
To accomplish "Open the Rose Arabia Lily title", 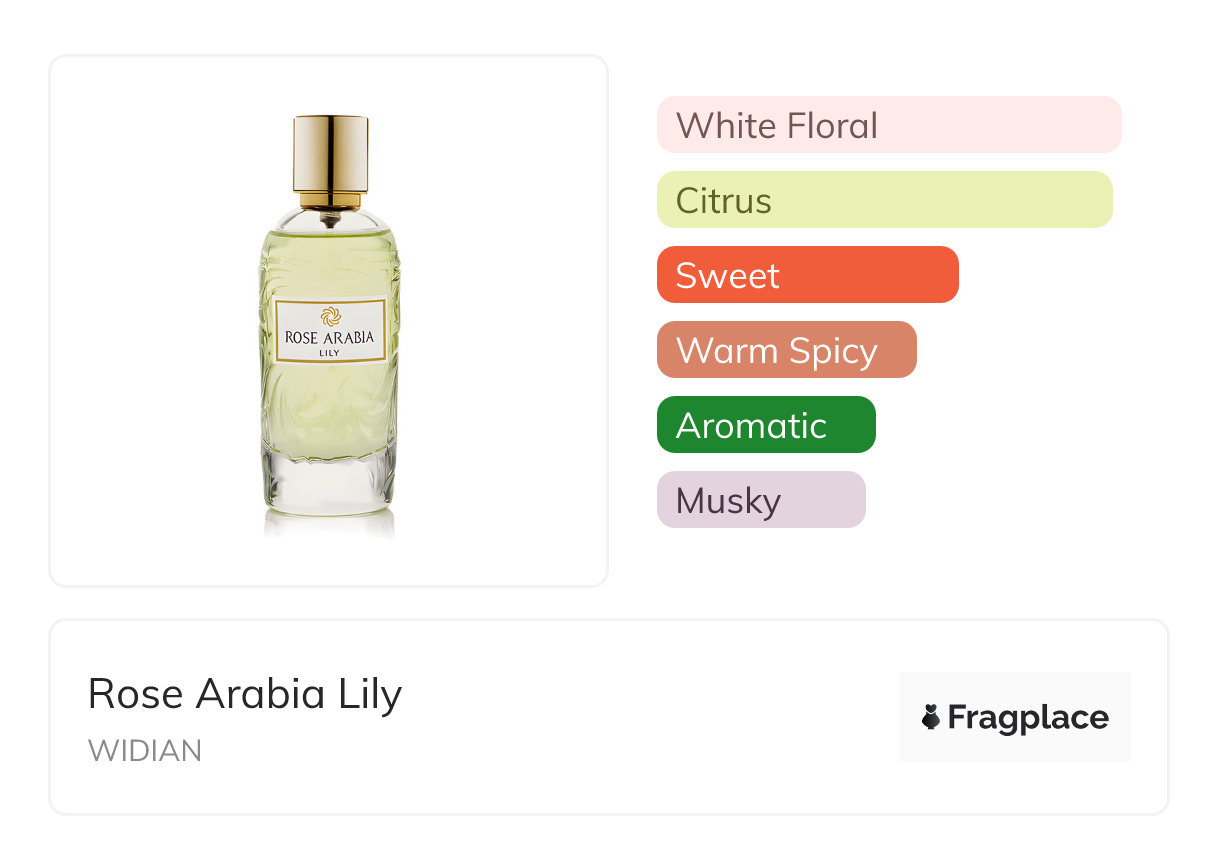I will 245,693.
